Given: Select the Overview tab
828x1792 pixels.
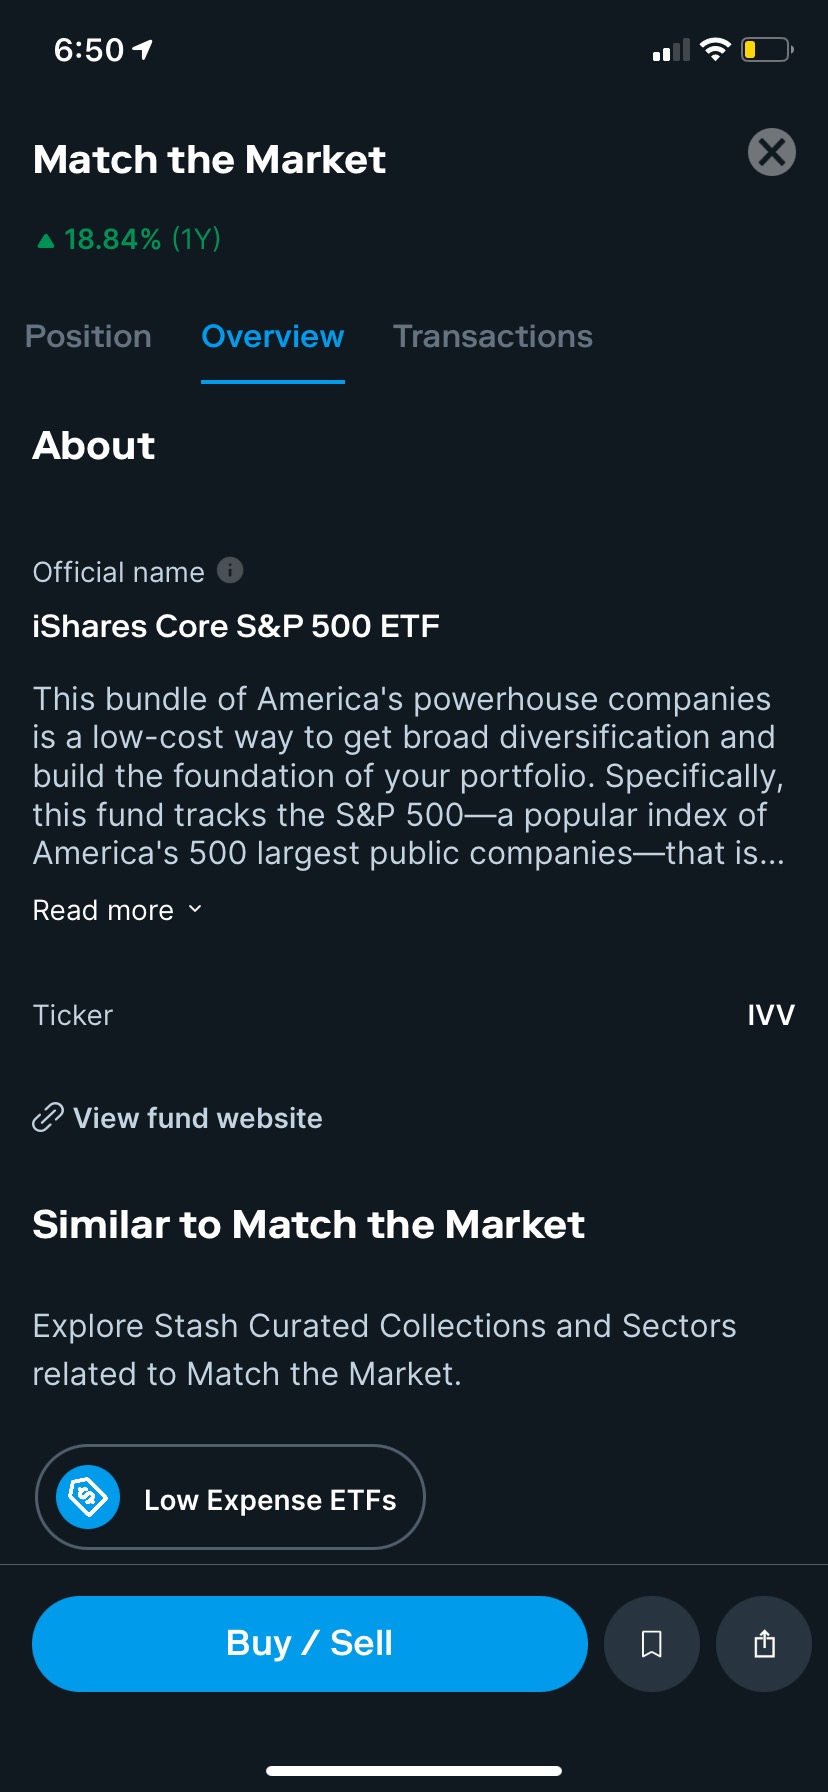Looking at the screenshot, I should click(273, 336).
